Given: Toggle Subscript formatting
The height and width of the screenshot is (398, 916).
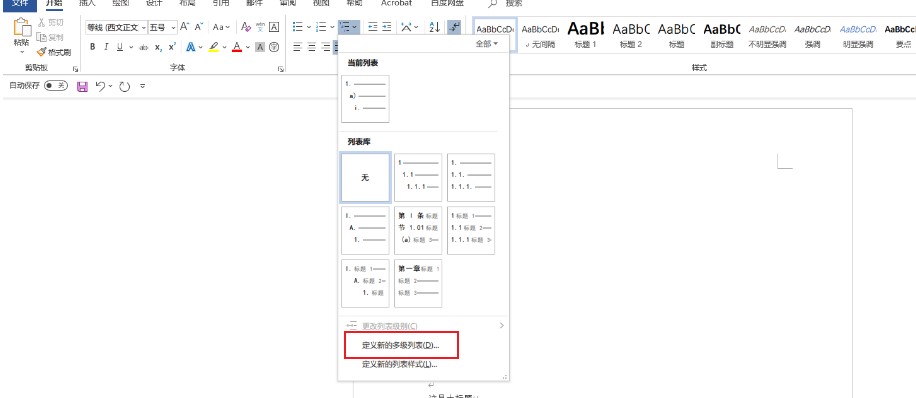Looking at the screenshot, I should click(x=158, y=47).
